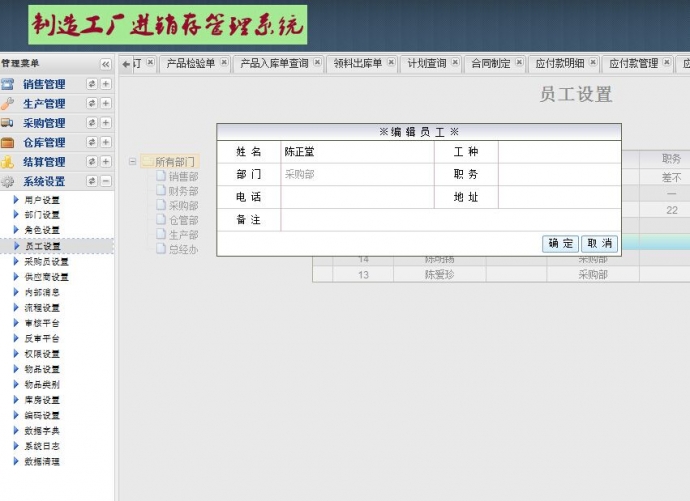Expand the 生产管理 section
The image size is (690, 501).
click(x=106, y=103)
